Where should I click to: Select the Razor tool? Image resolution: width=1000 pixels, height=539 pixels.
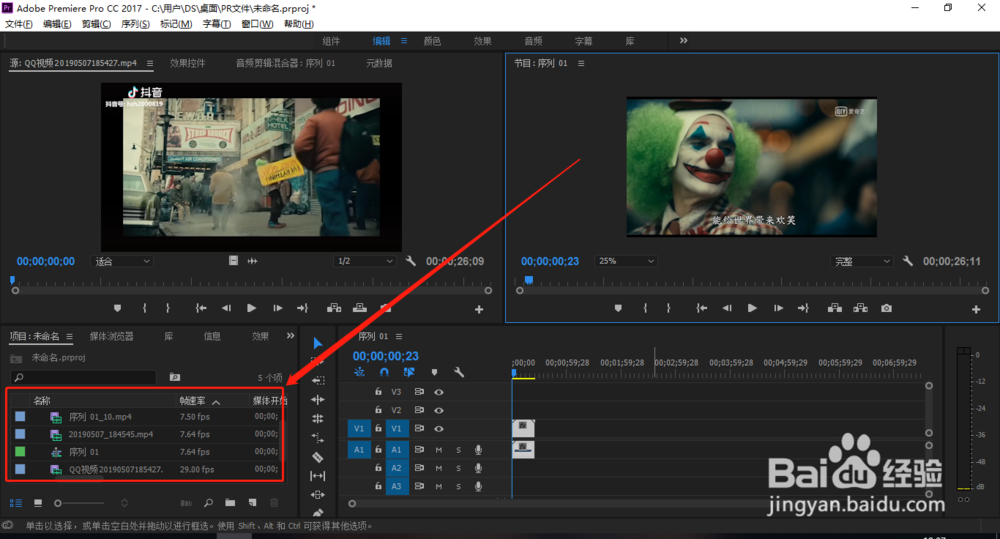pyautogui.click(x=318, y=457)
